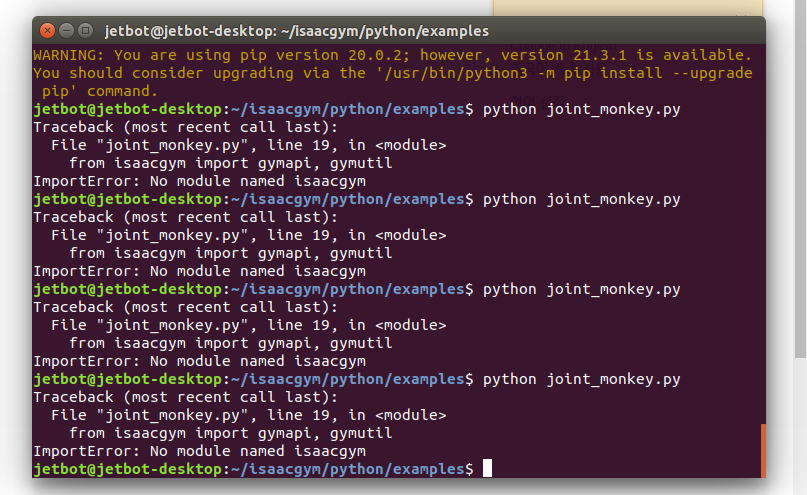Close the terminal window
This screenshot has width=807, height=495.
[47, 31]
